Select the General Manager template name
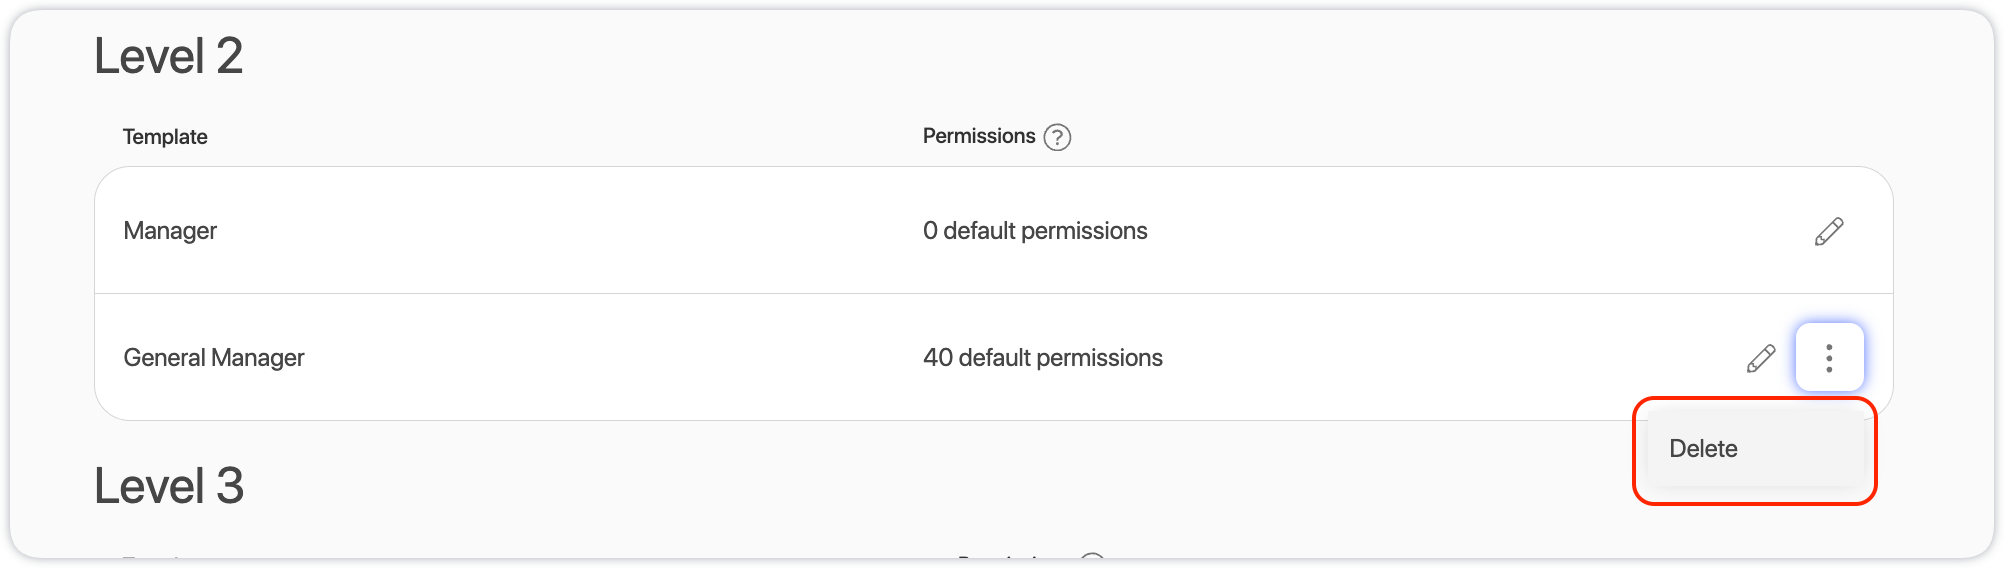2004x568 pixels. click(214, 358)
